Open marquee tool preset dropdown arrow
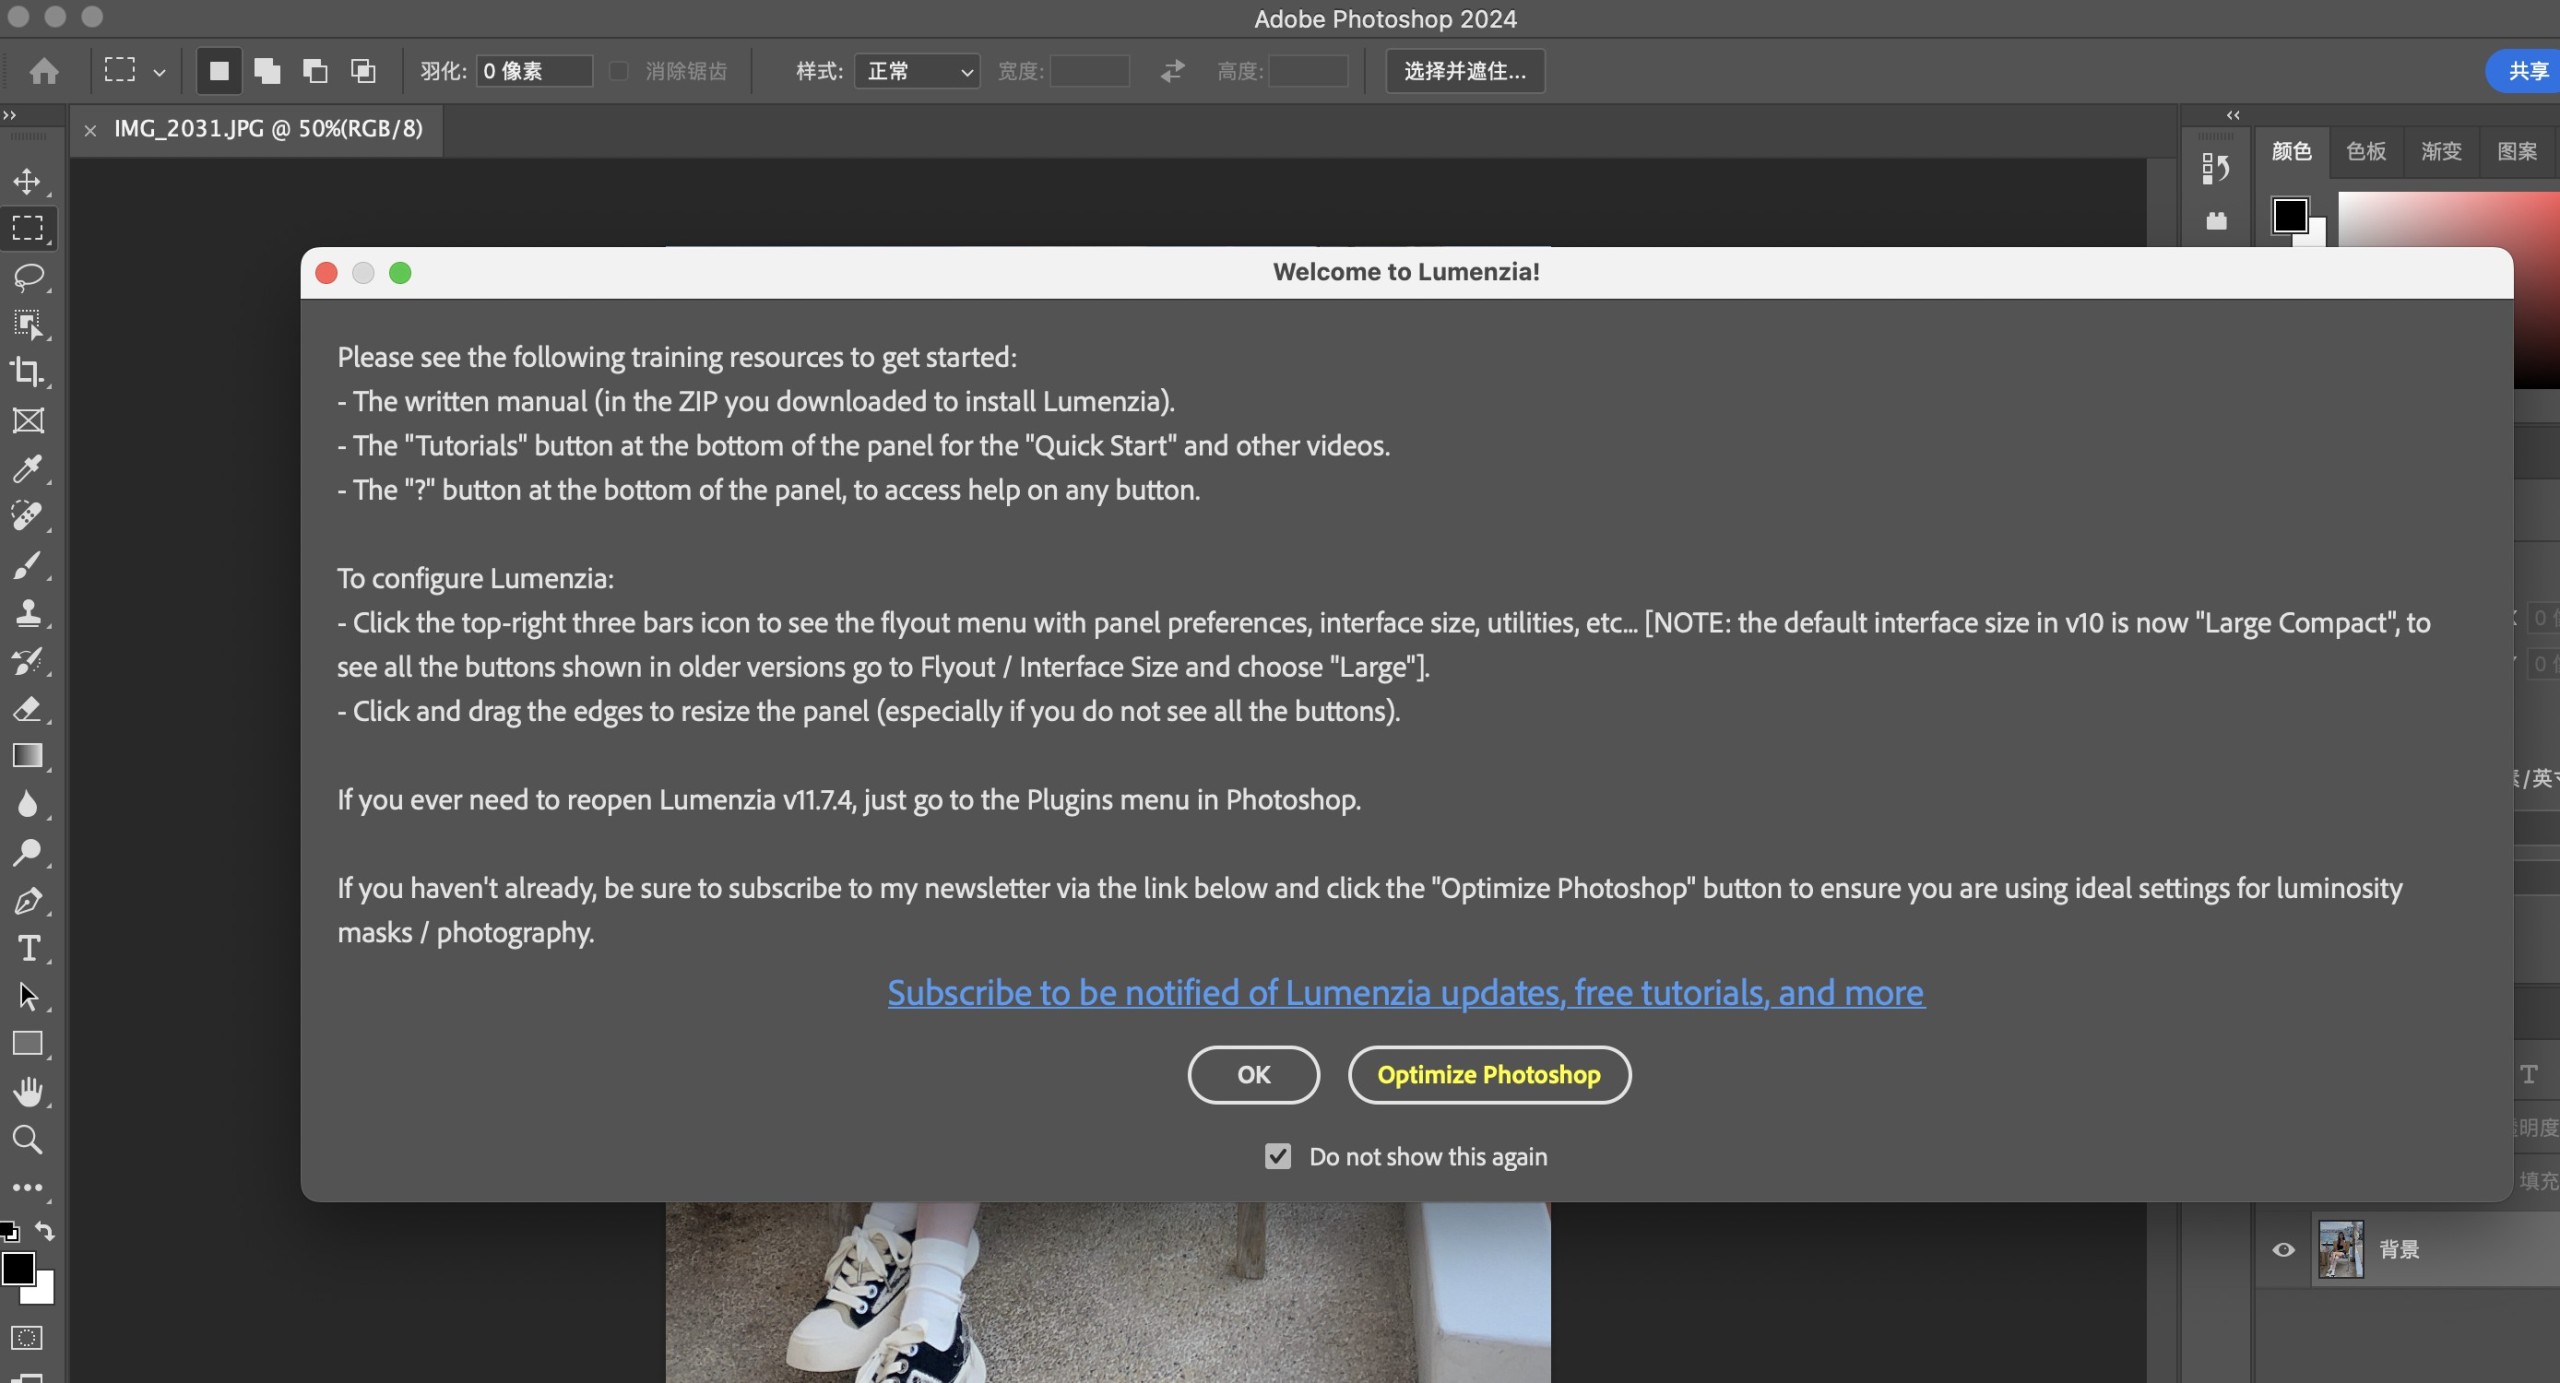Screen dimensions: 2560x1383 click(x=159, y=72)
